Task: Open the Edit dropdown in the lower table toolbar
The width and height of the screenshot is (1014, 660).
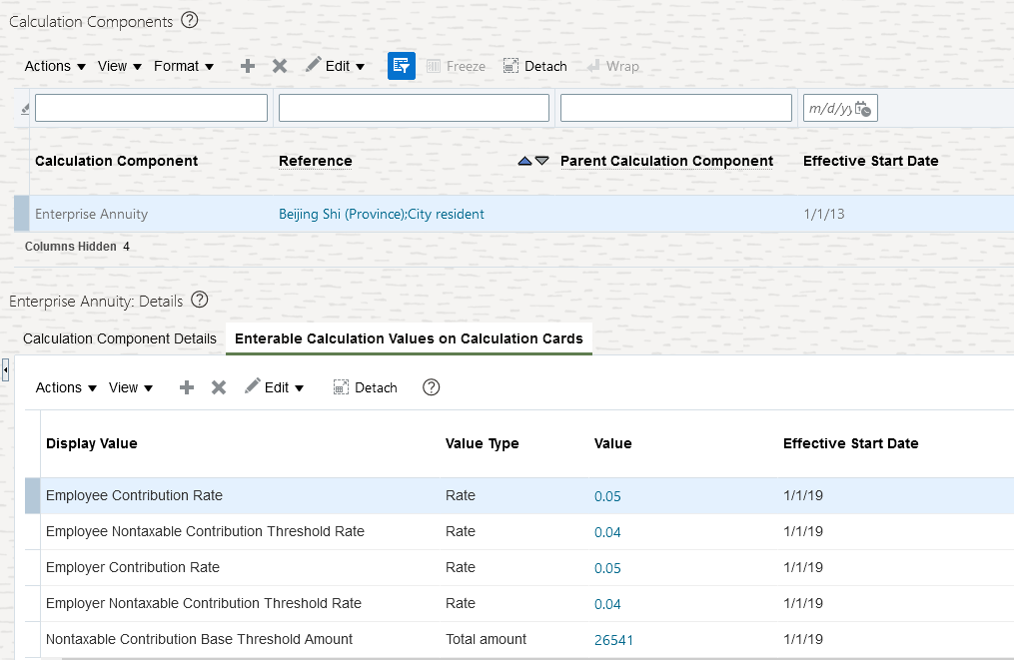Action: click(x=275, y=387)
